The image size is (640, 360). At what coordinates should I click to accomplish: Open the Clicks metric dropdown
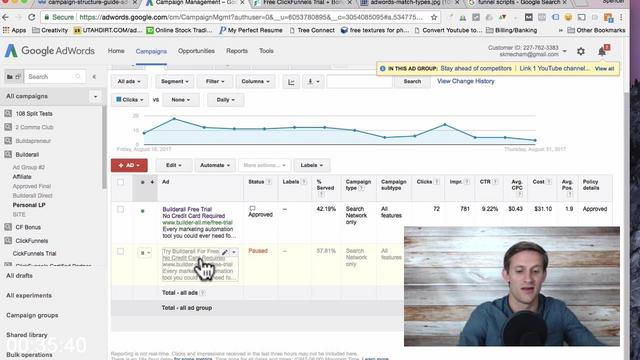pyautogui.click(x=130, y=100)
